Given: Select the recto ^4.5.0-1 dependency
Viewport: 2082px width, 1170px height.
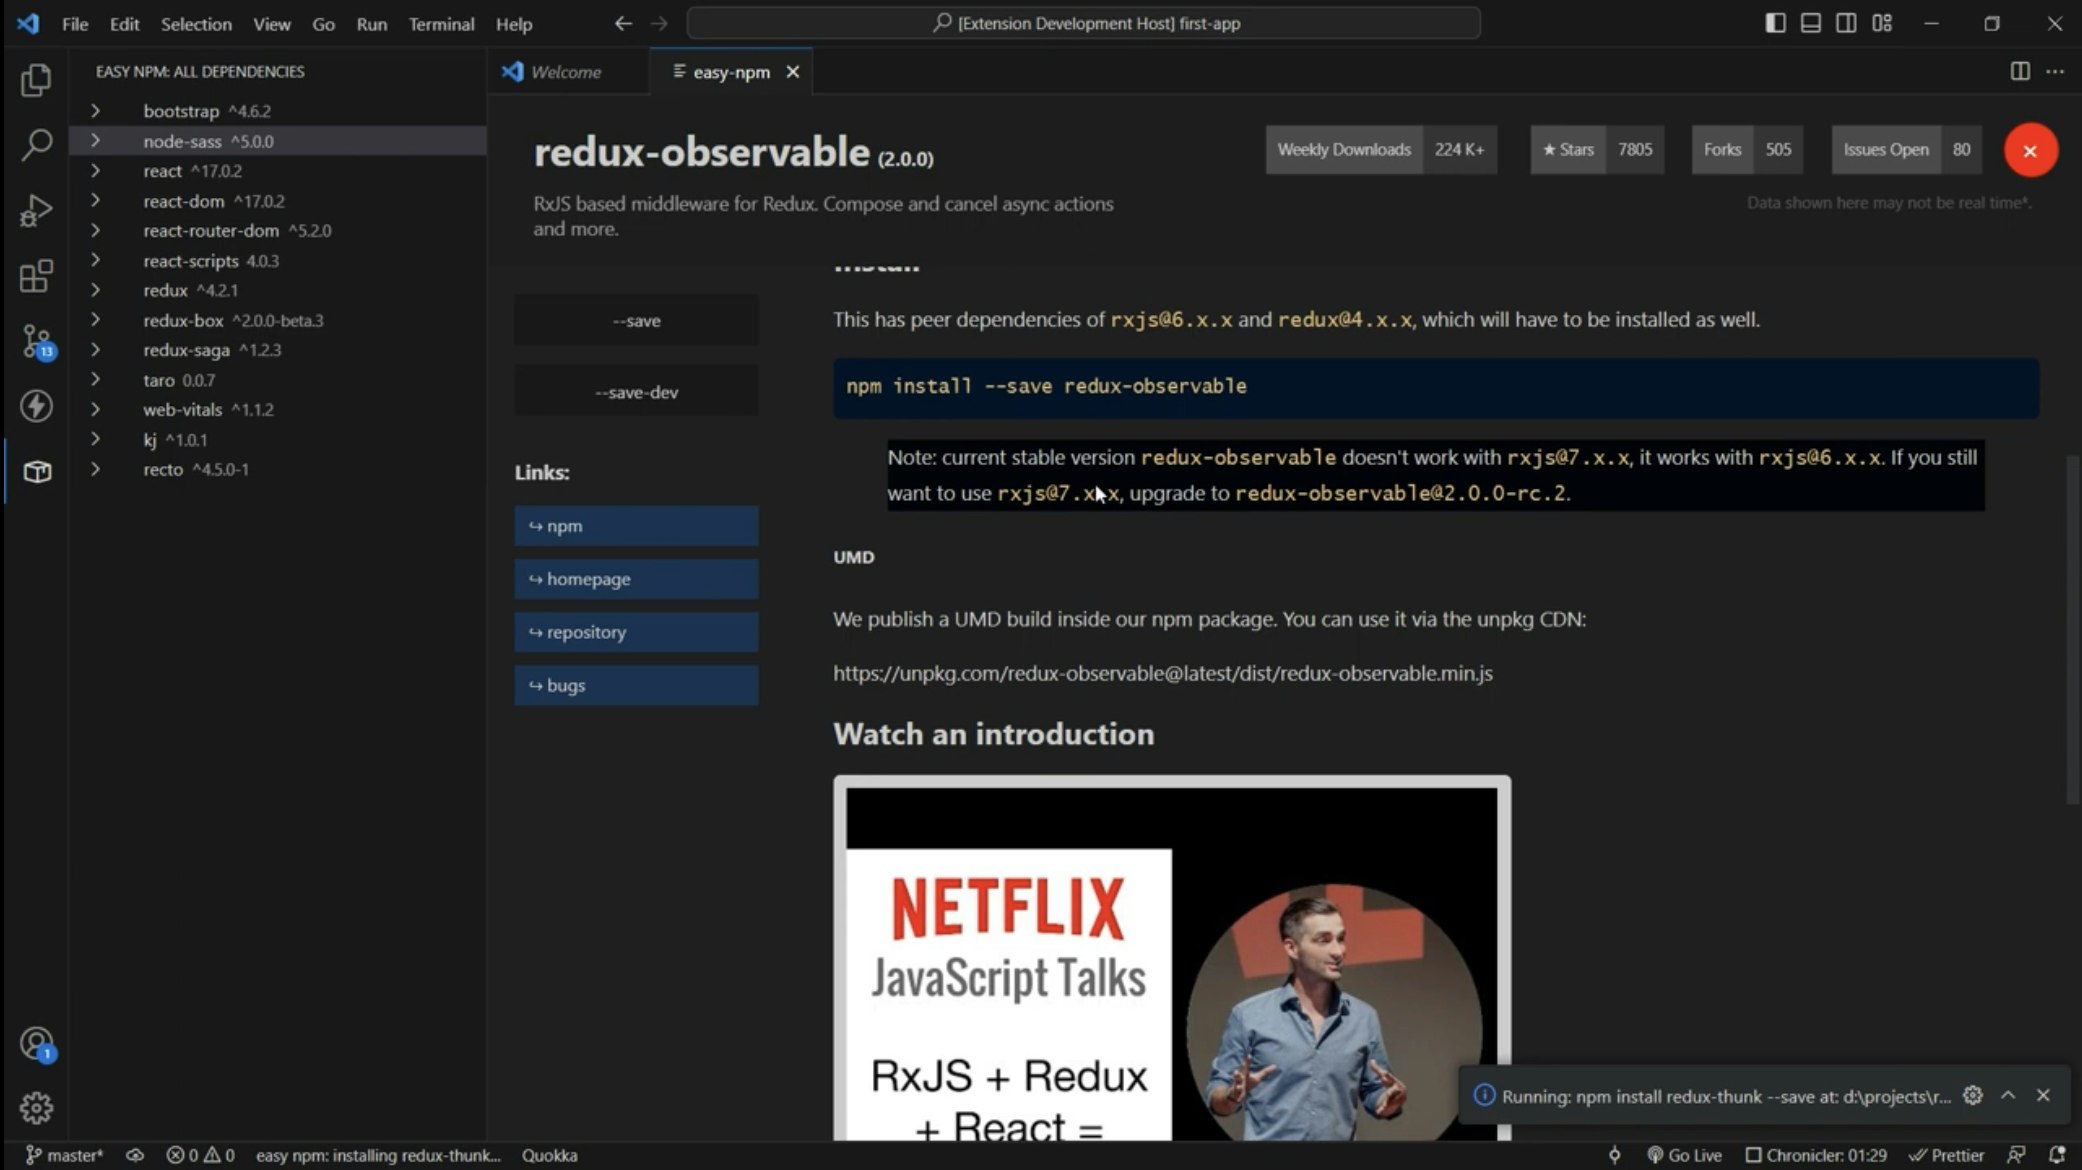Looking at the screenshot, I should 278,469.
